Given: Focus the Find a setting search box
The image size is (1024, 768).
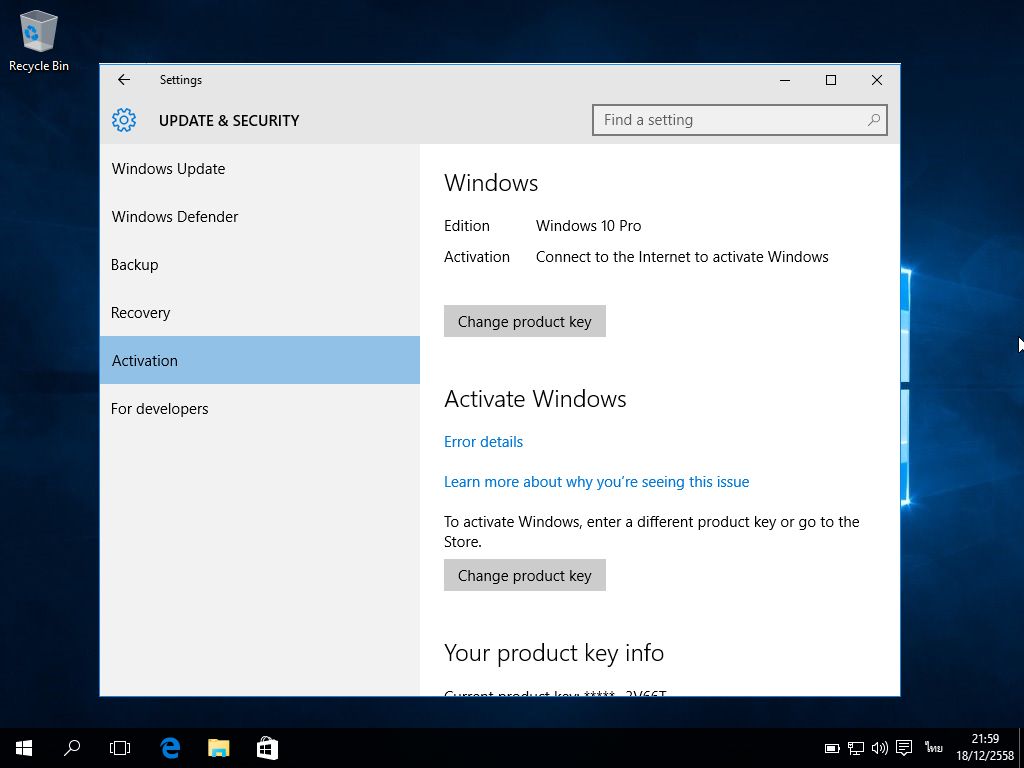Looking at the screenshot, I should coord(739,120).
